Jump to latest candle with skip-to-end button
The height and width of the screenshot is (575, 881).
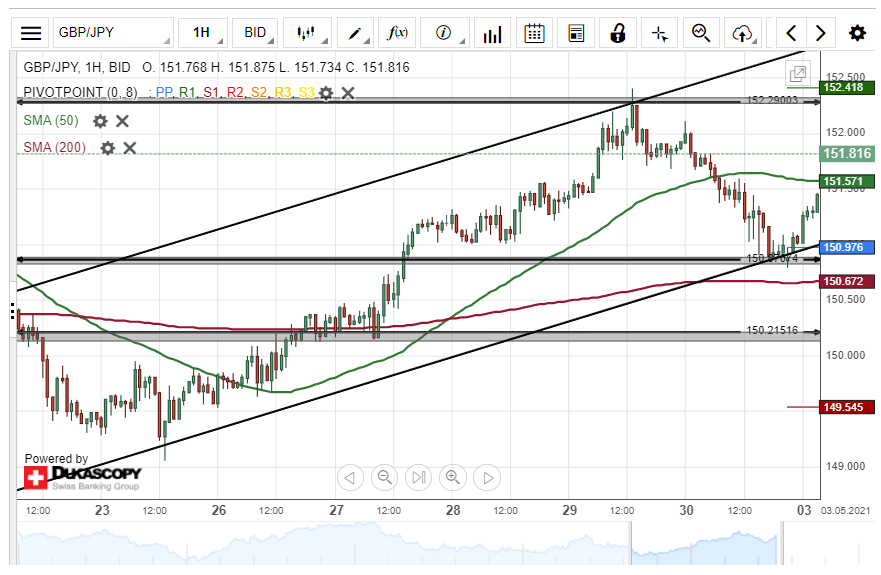coord(418,477)
